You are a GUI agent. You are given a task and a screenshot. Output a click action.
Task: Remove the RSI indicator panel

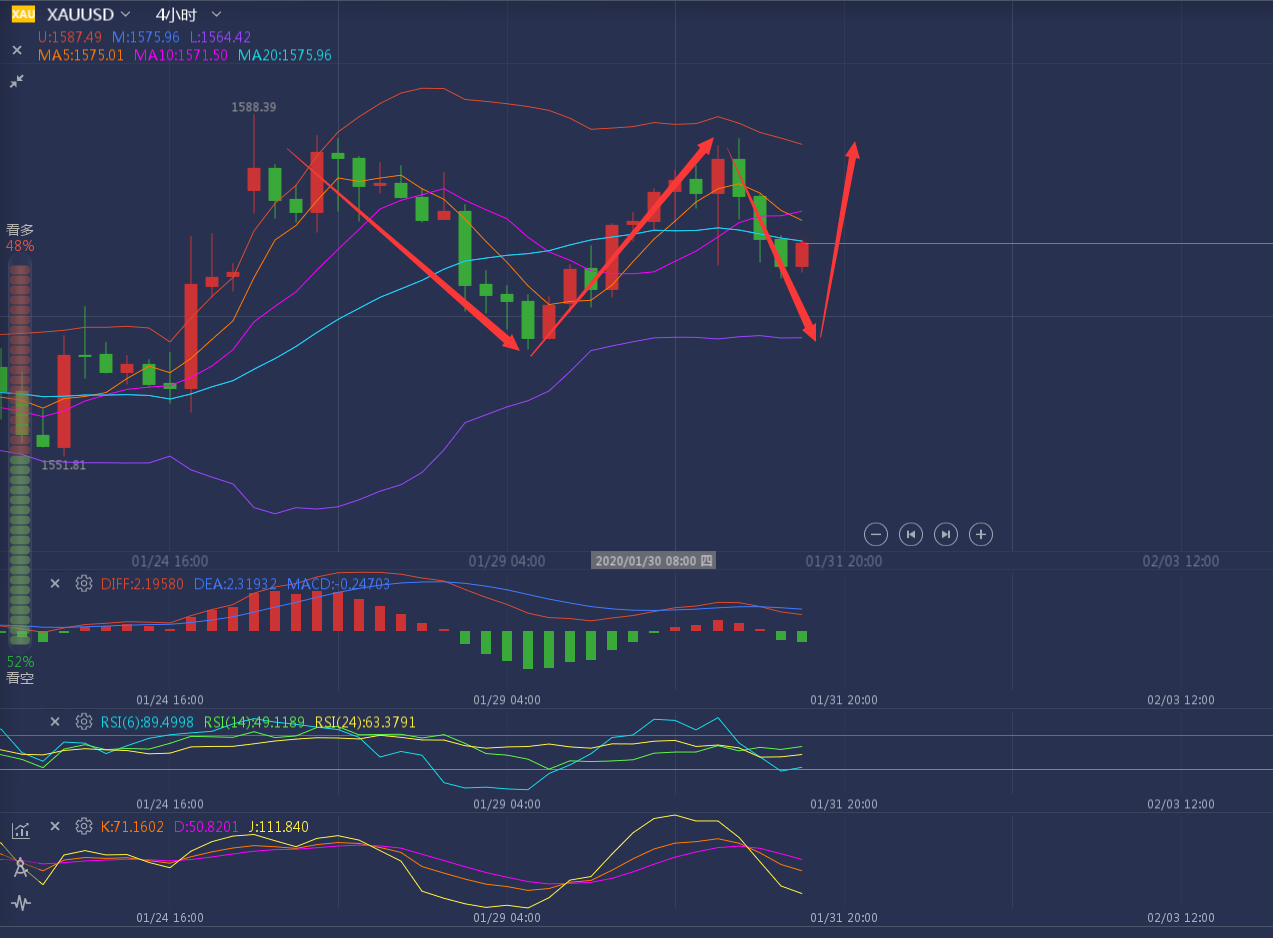coord(55,721)
